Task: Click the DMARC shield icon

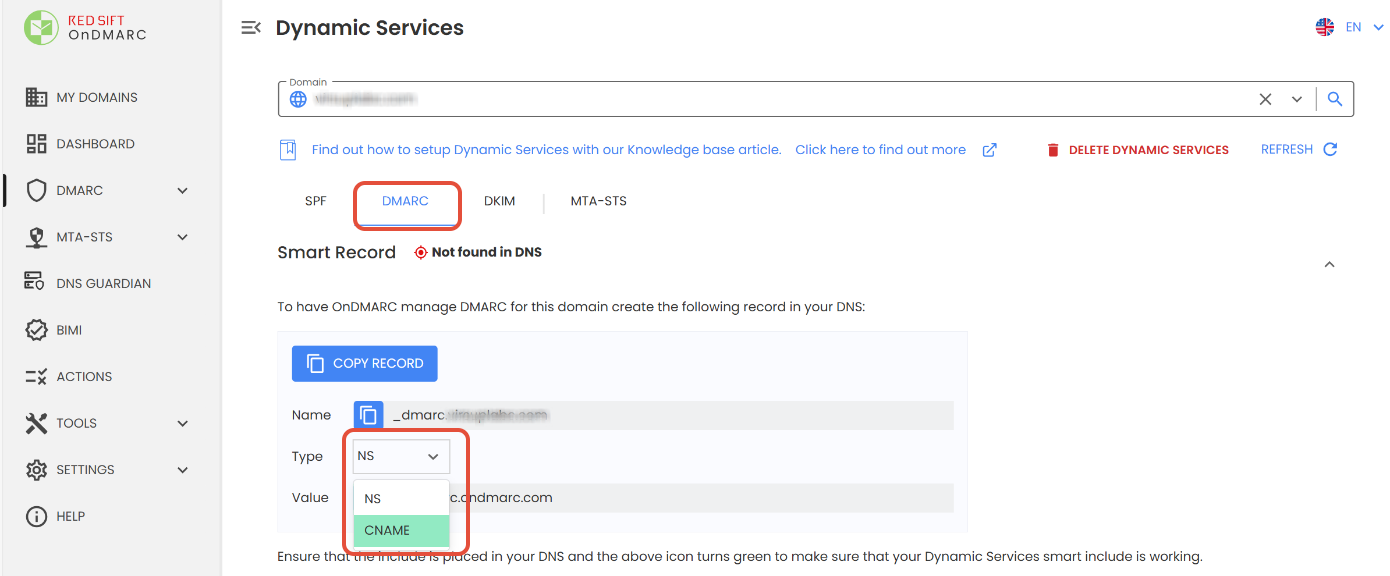Action: (x=36, y=190)
